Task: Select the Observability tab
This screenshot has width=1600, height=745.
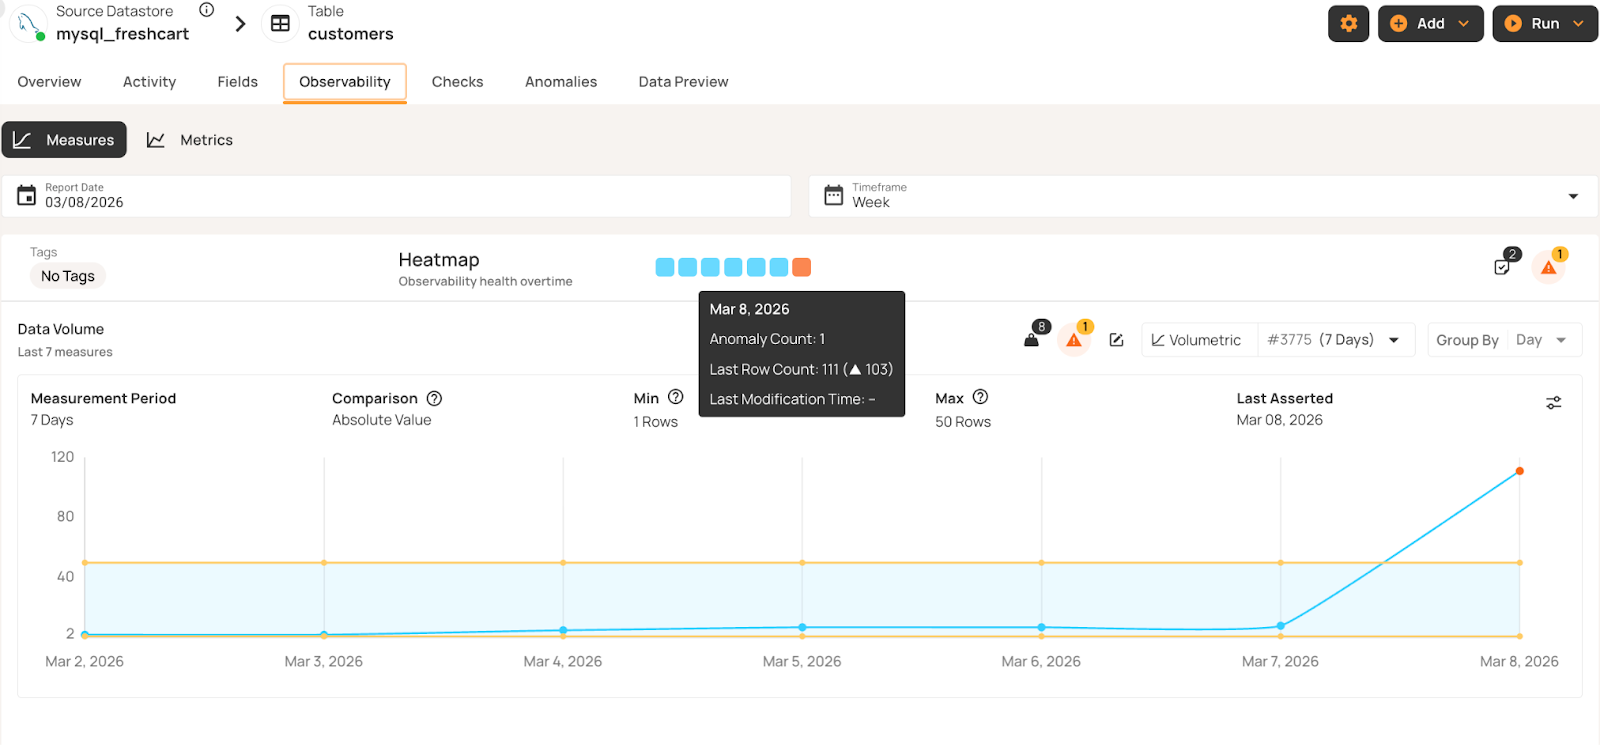Action: [345, 82]
